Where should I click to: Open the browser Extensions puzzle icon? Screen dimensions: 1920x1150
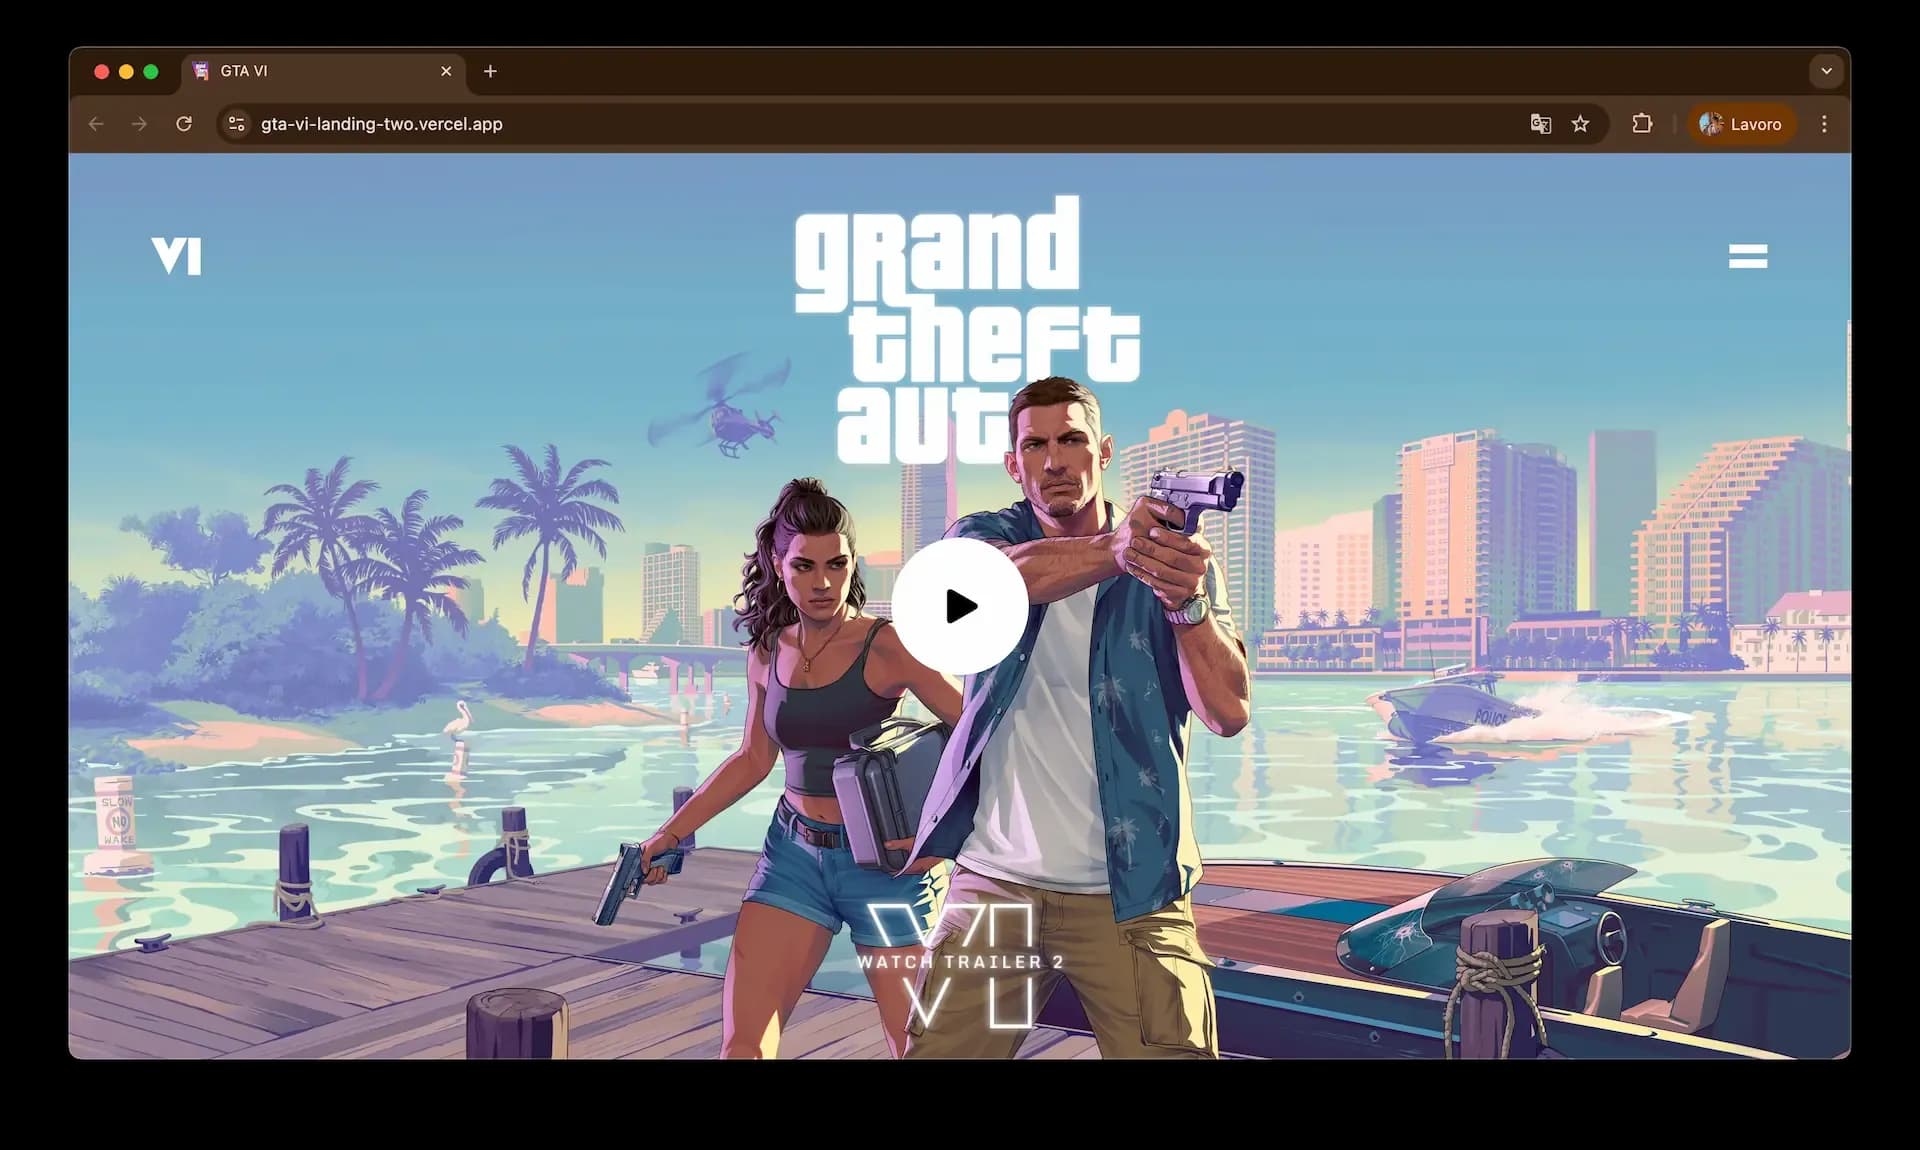[1642, 124]
